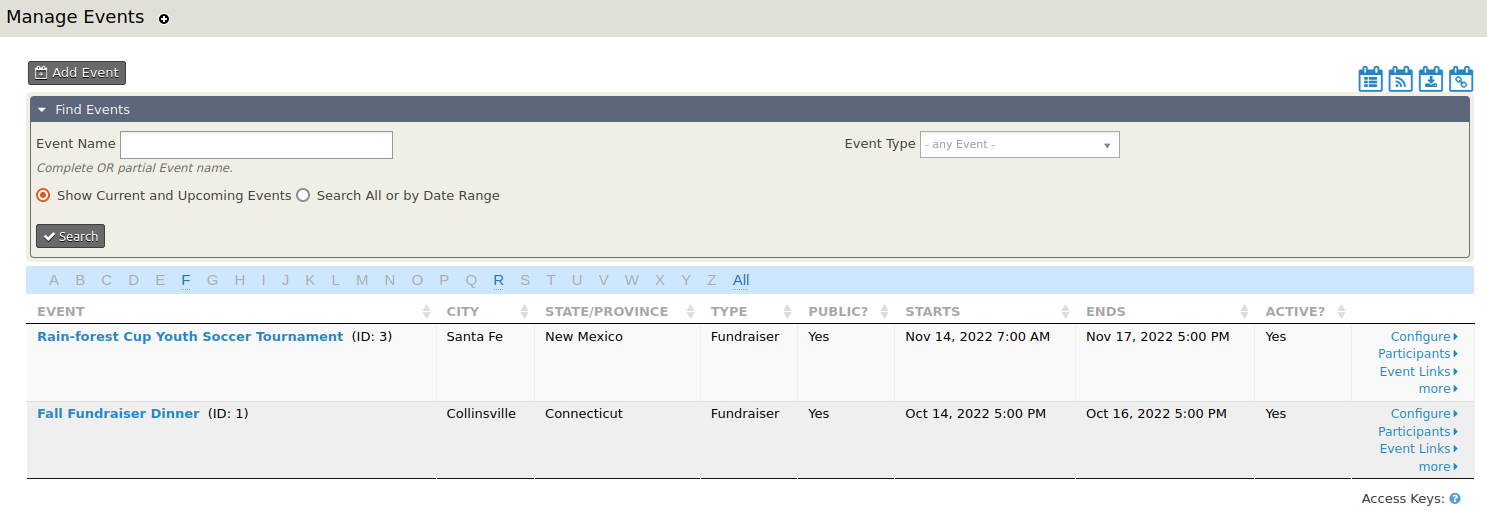The image size is (1487, 511).
Task: Filter events by letter F
Action: point(186,280)
